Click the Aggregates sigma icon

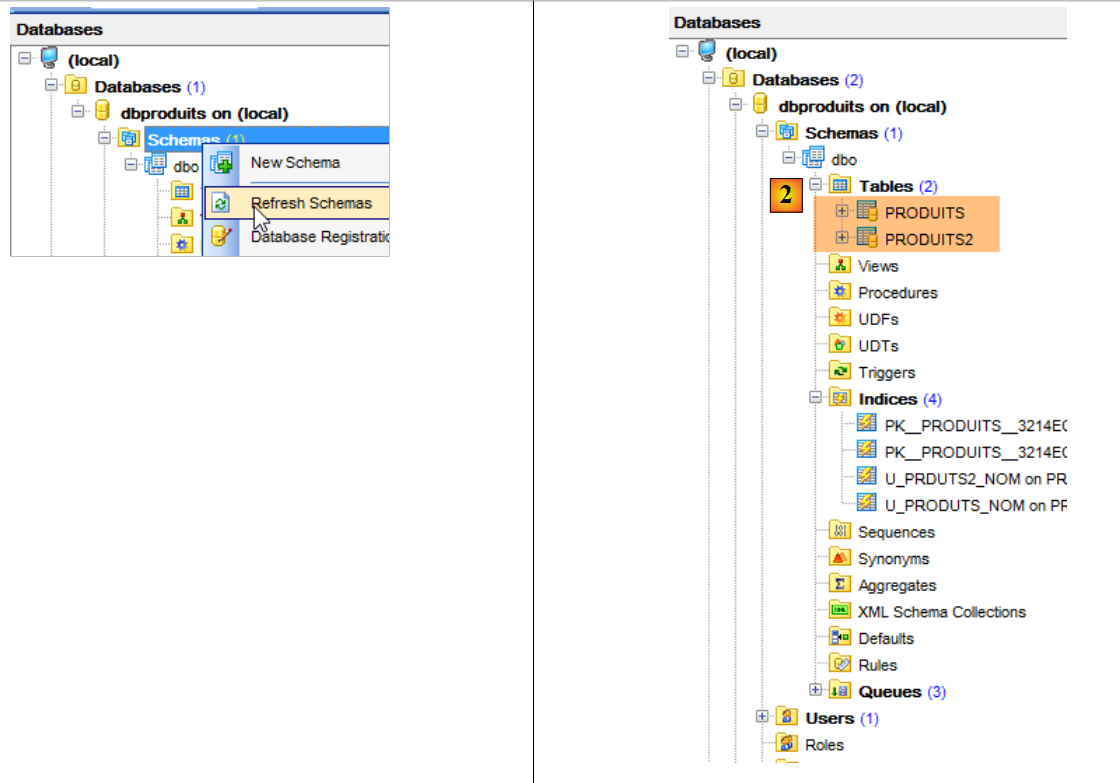coord(840,585)
